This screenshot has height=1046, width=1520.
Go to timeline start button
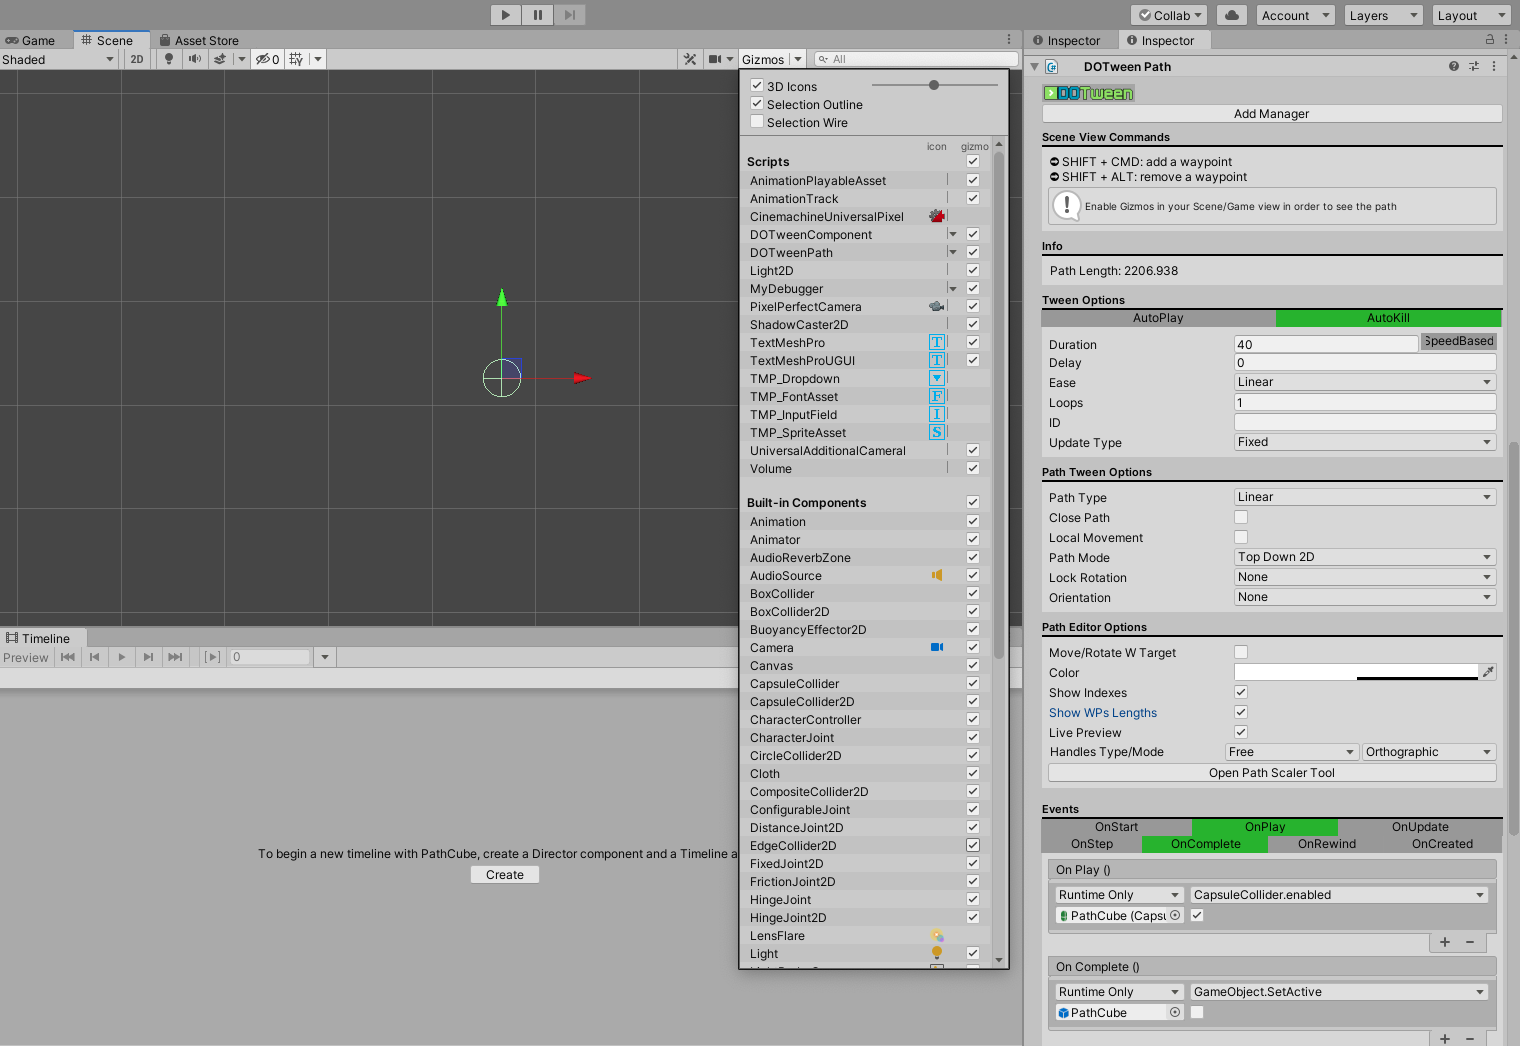pyautogui.click(x=67, y=657)
